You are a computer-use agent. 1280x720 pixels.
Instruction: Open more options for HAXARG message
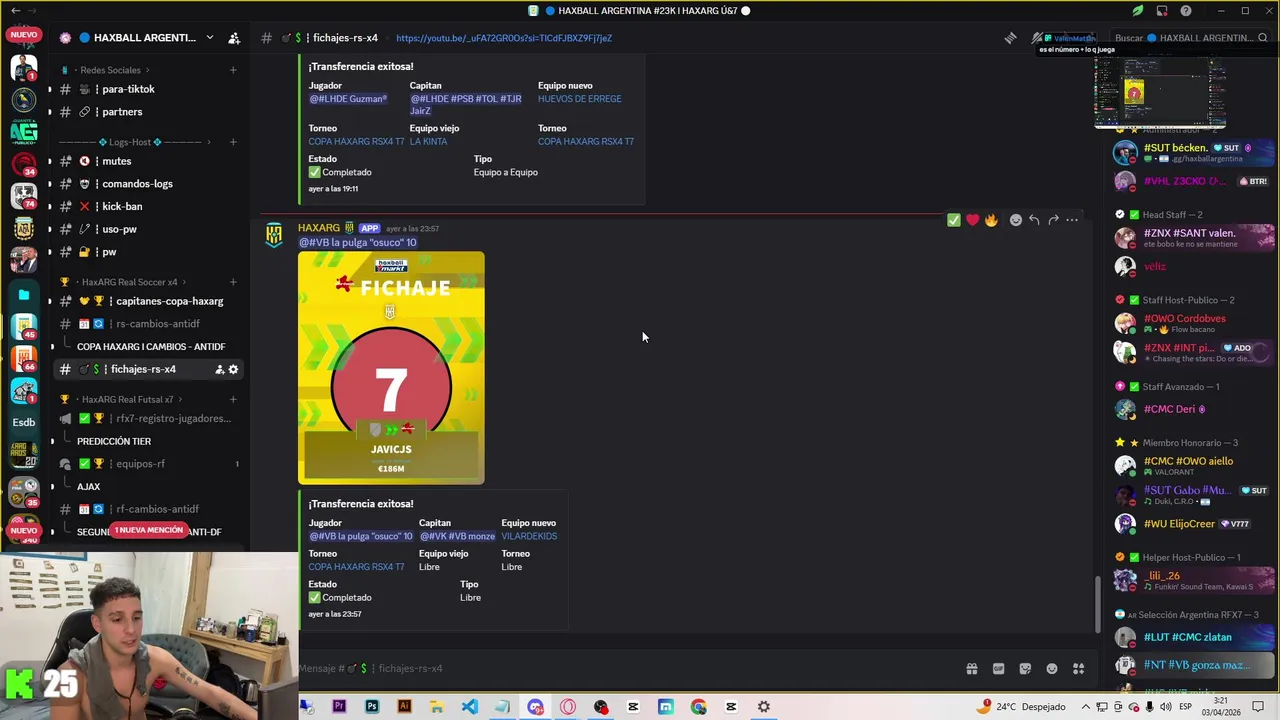[1072, 220]
